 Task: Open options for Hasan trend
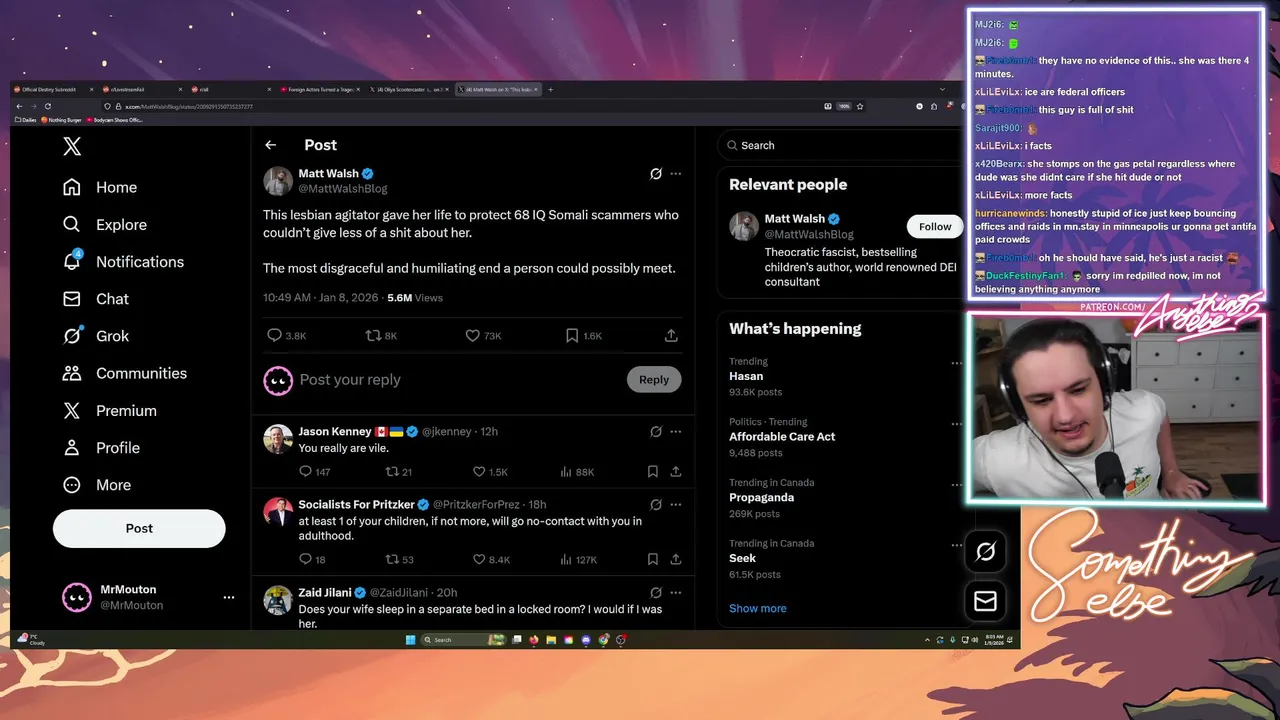click(956, 363)
